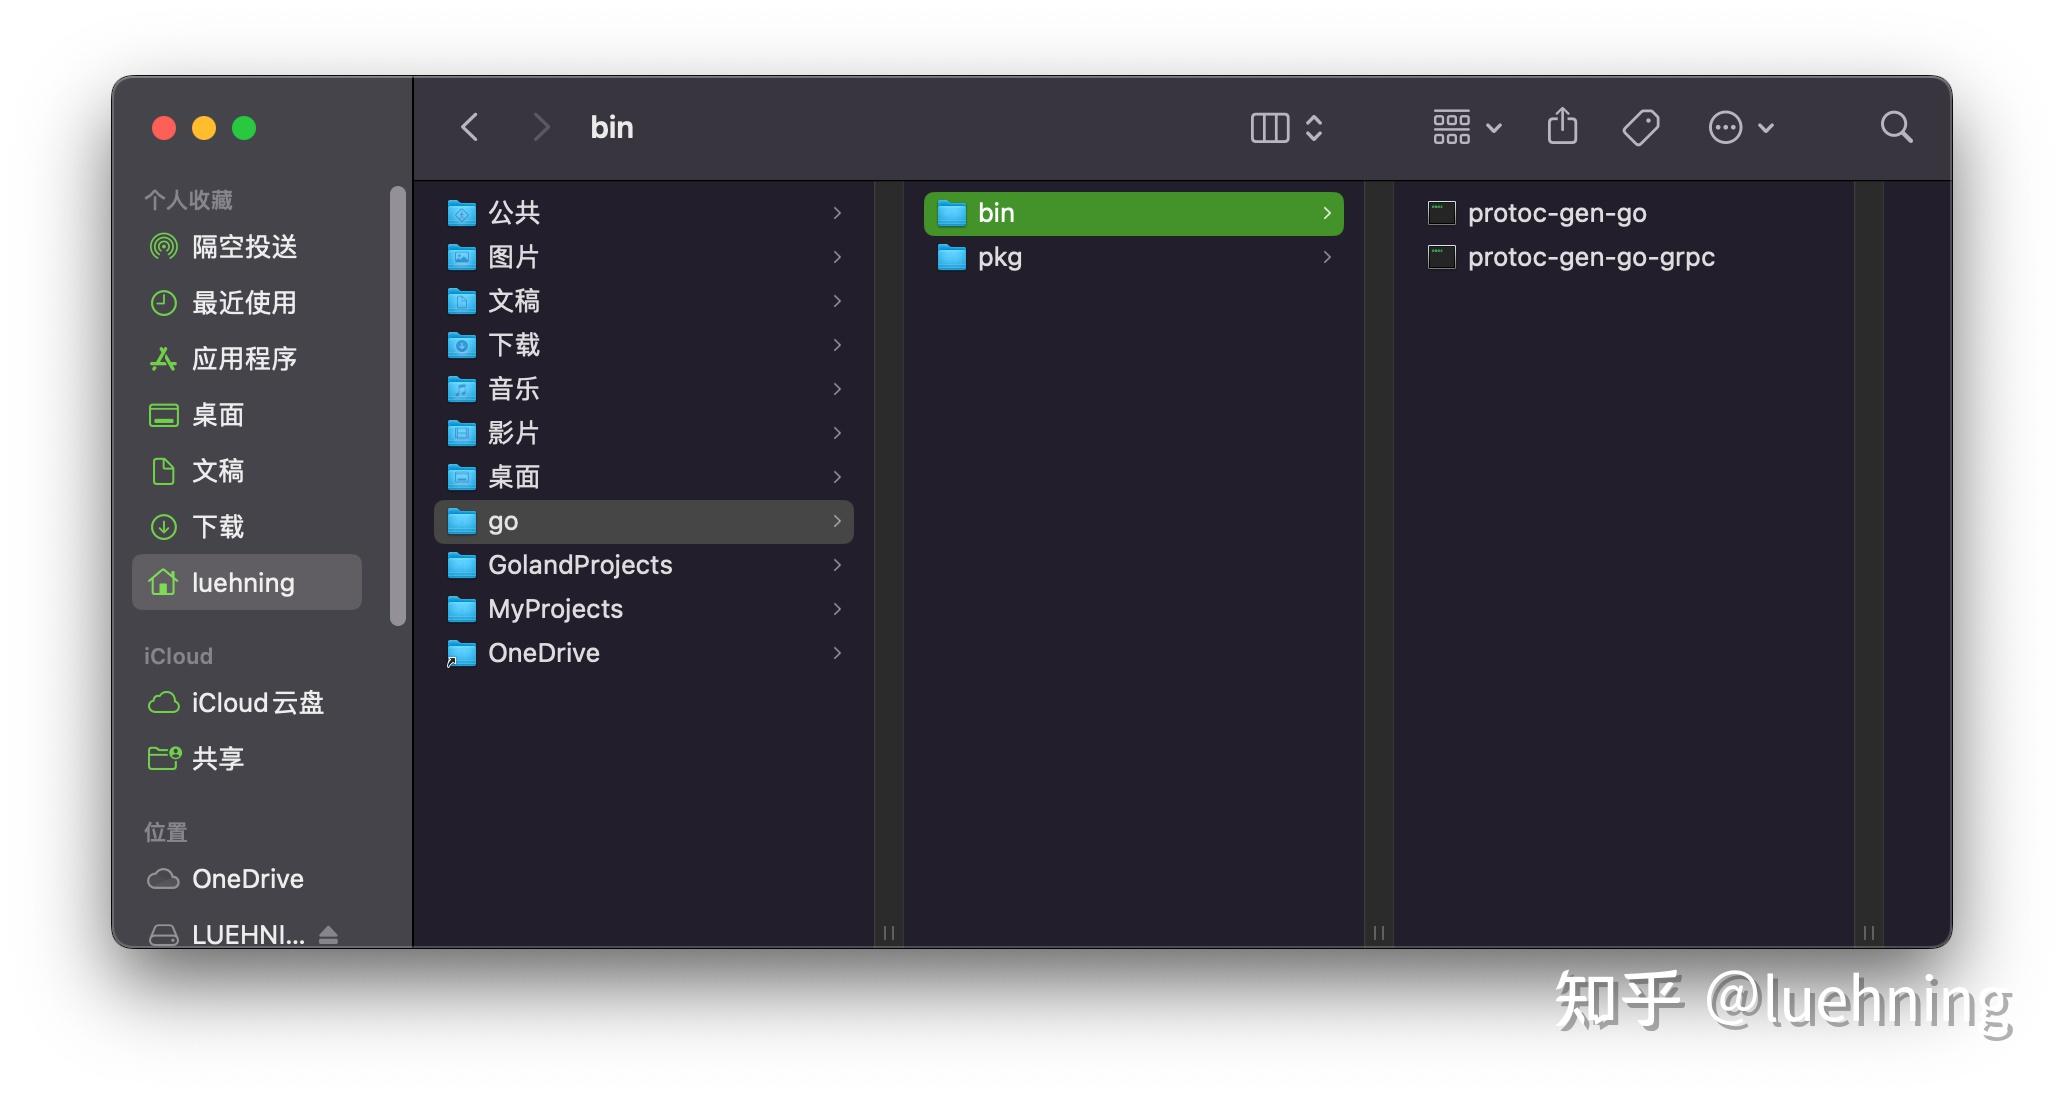The width and height of the screenshot is (2064, 1096).
Task: Eject the LUEHNI... volume
Action: coord(328,935)
